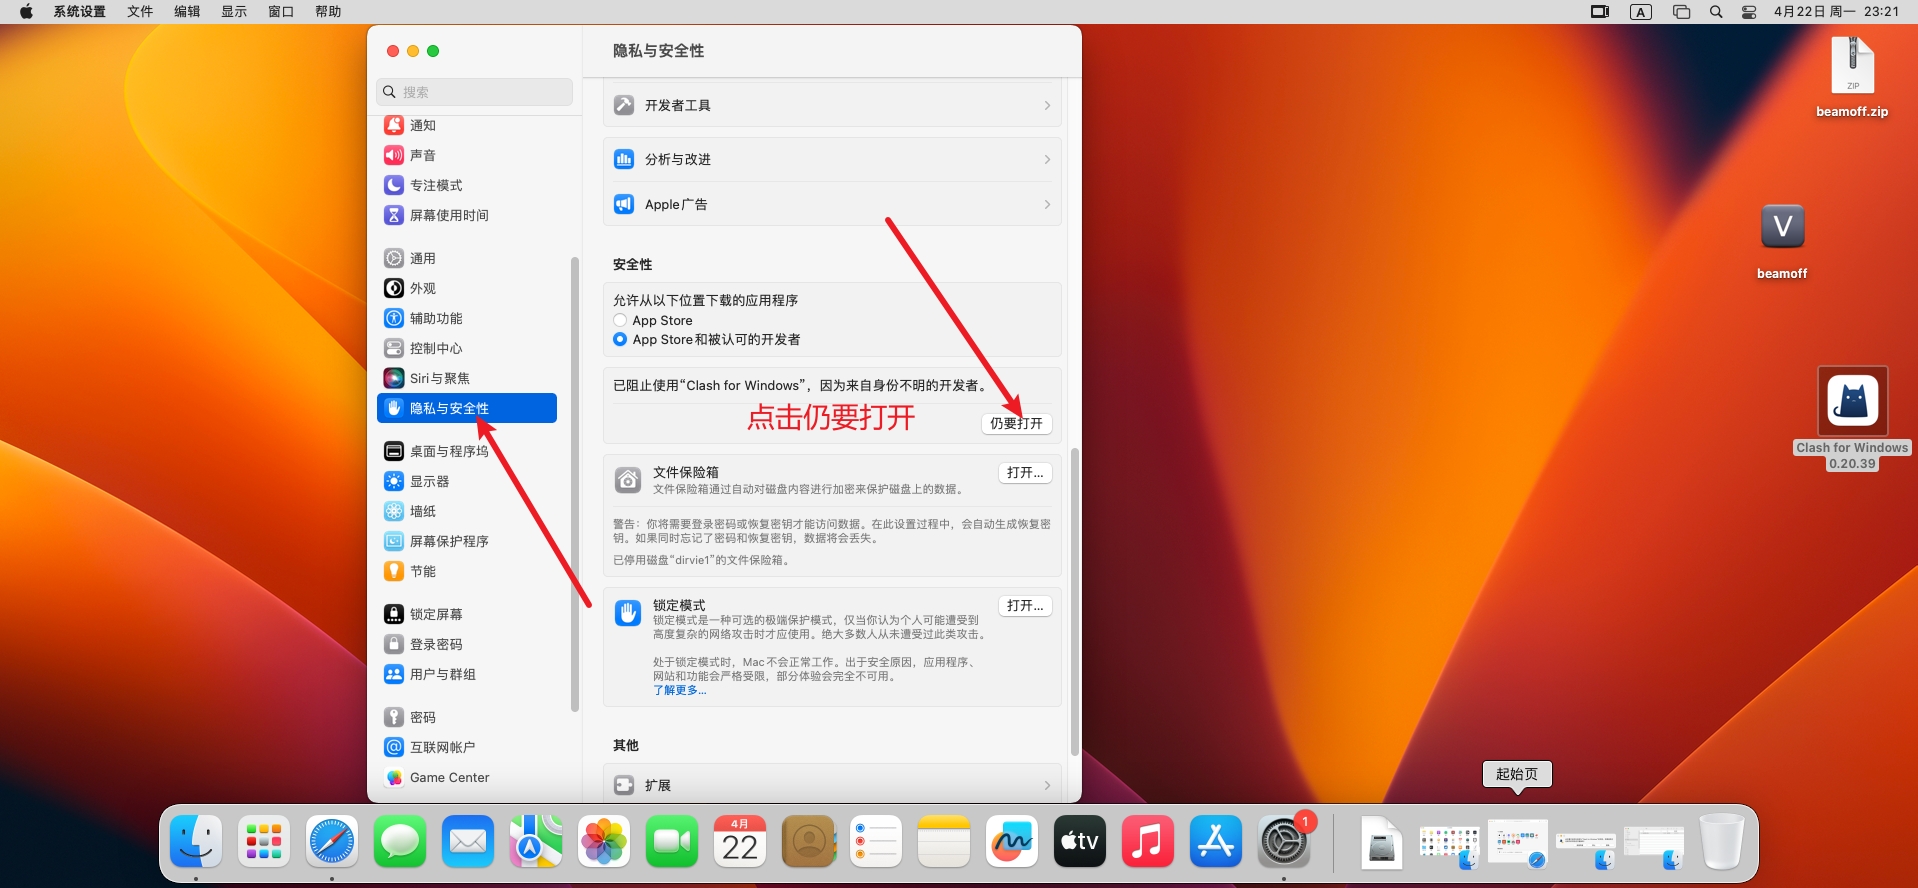This screenshot has height=888, width=1918.
Task: Click the 仍要打开 button
Action: click(1016, 424)
